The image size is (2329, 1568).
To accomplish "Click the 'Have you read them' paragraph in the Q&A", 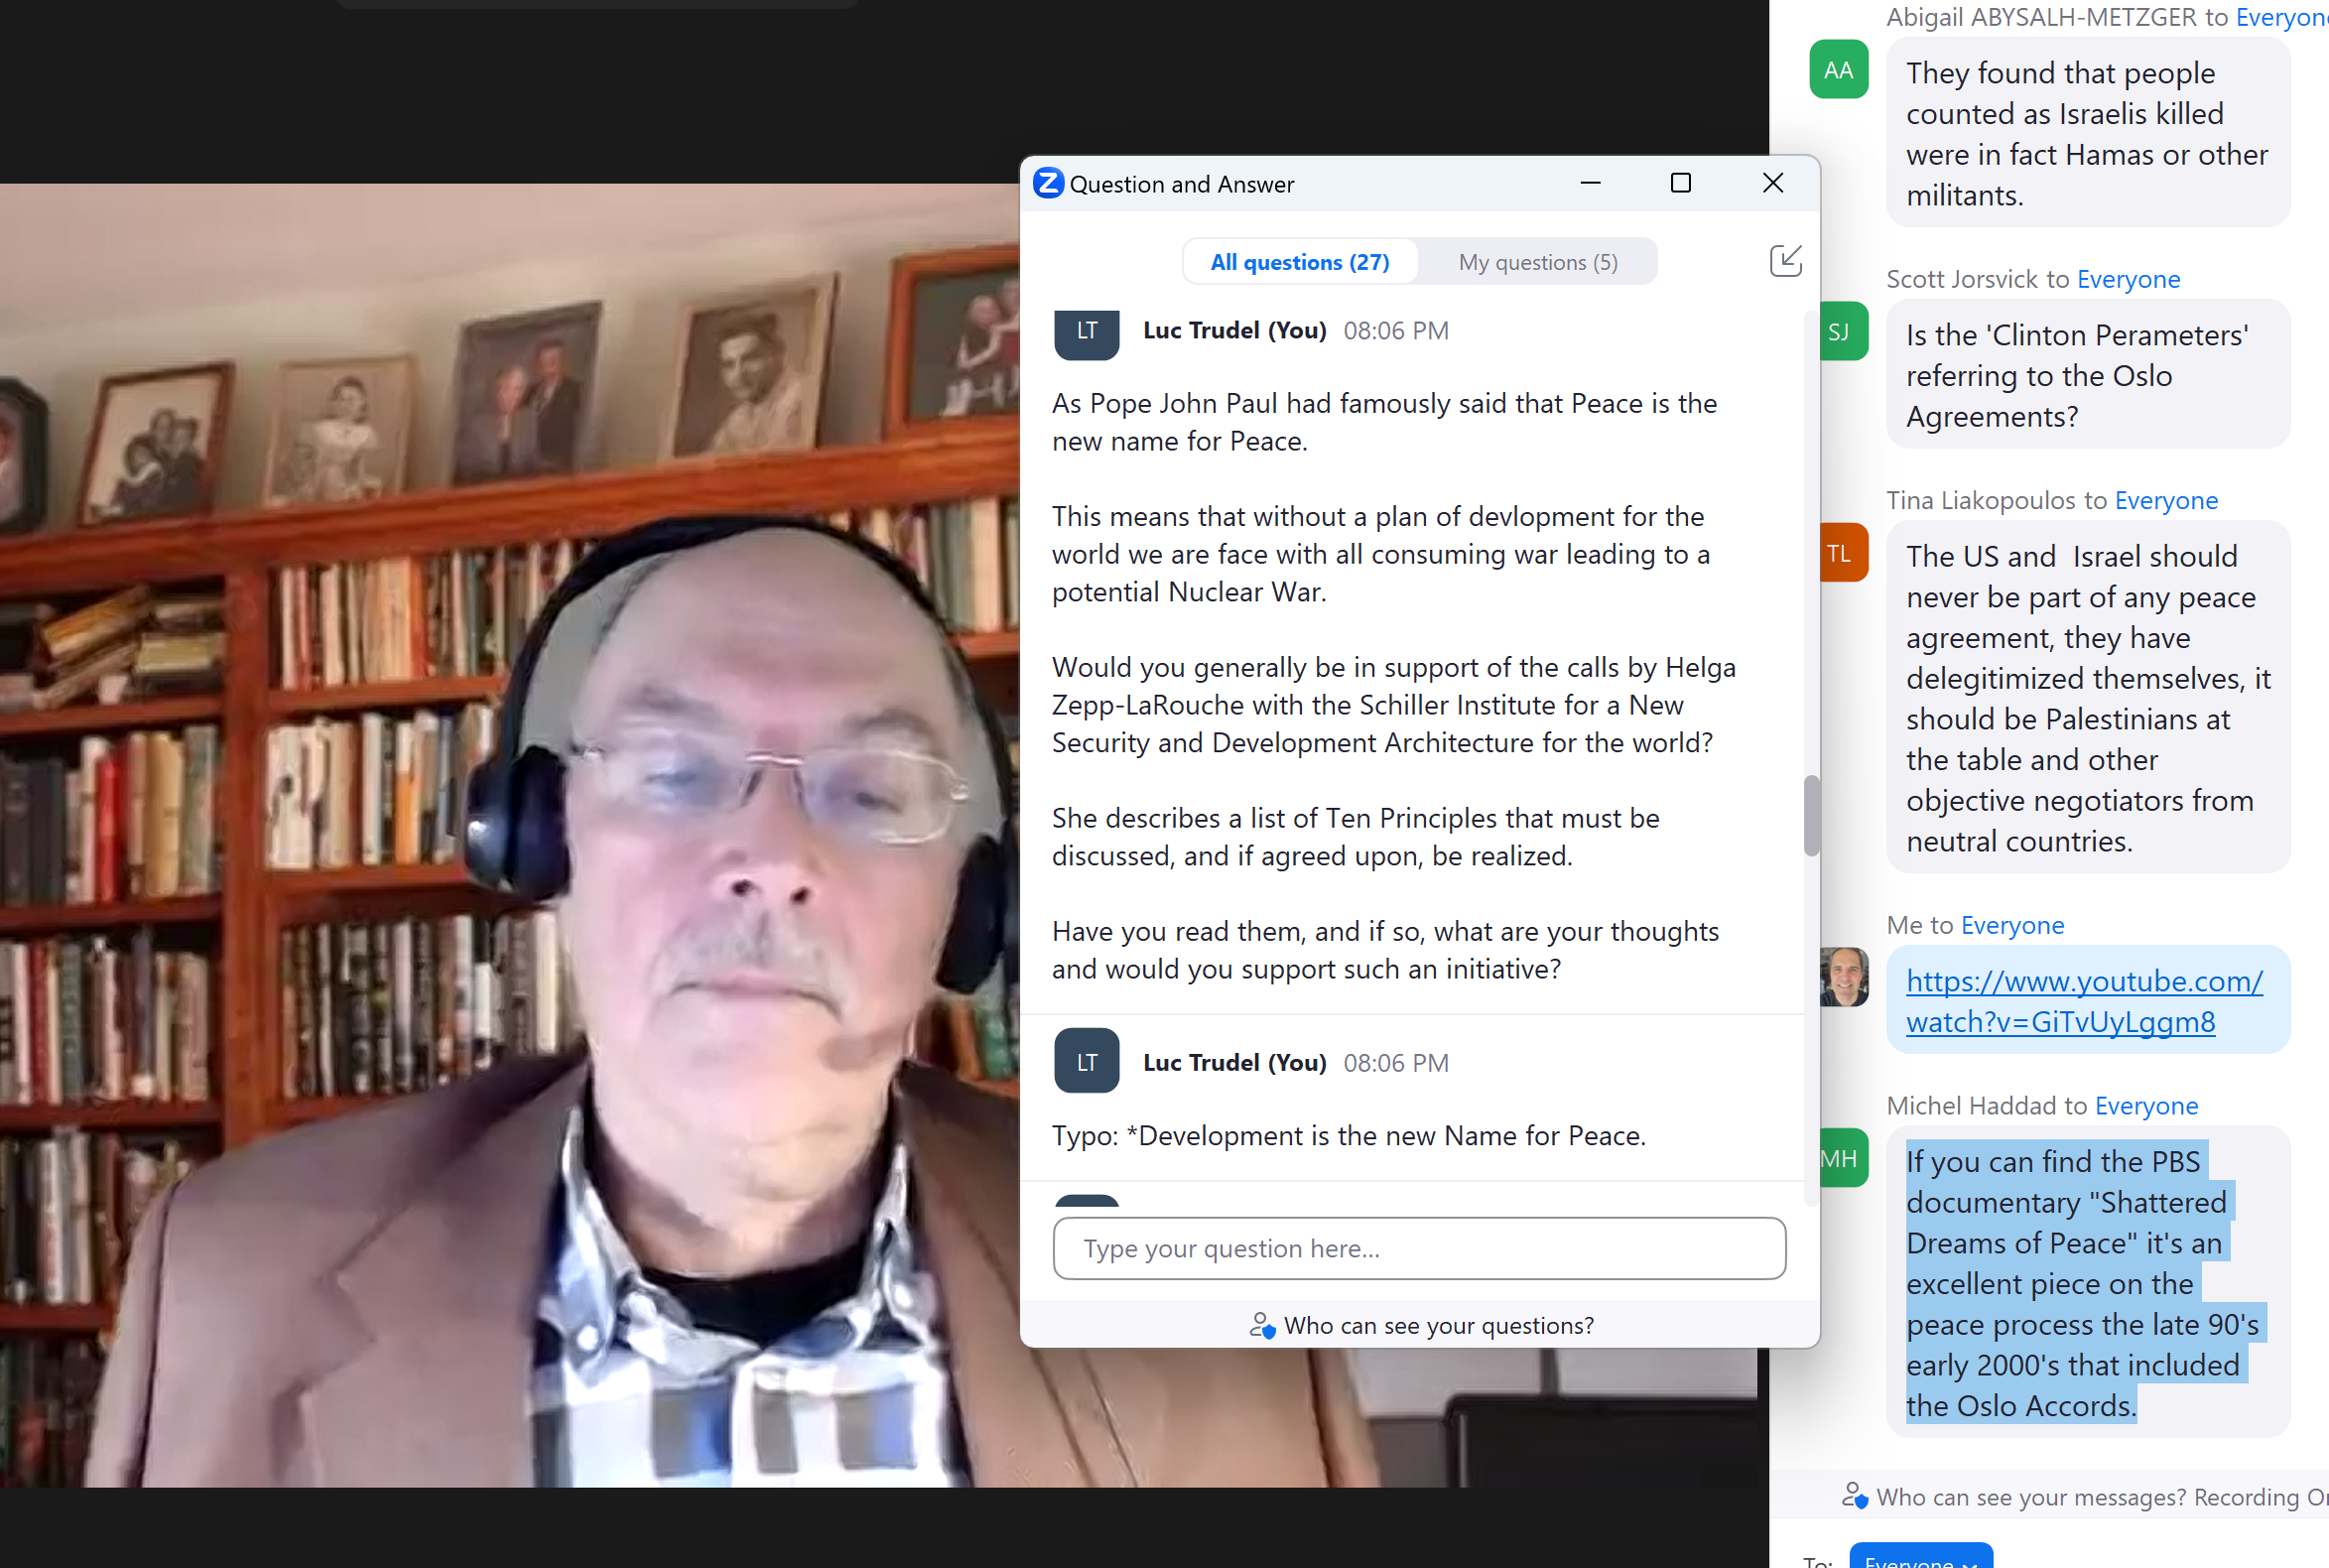I will point(1385,950).
